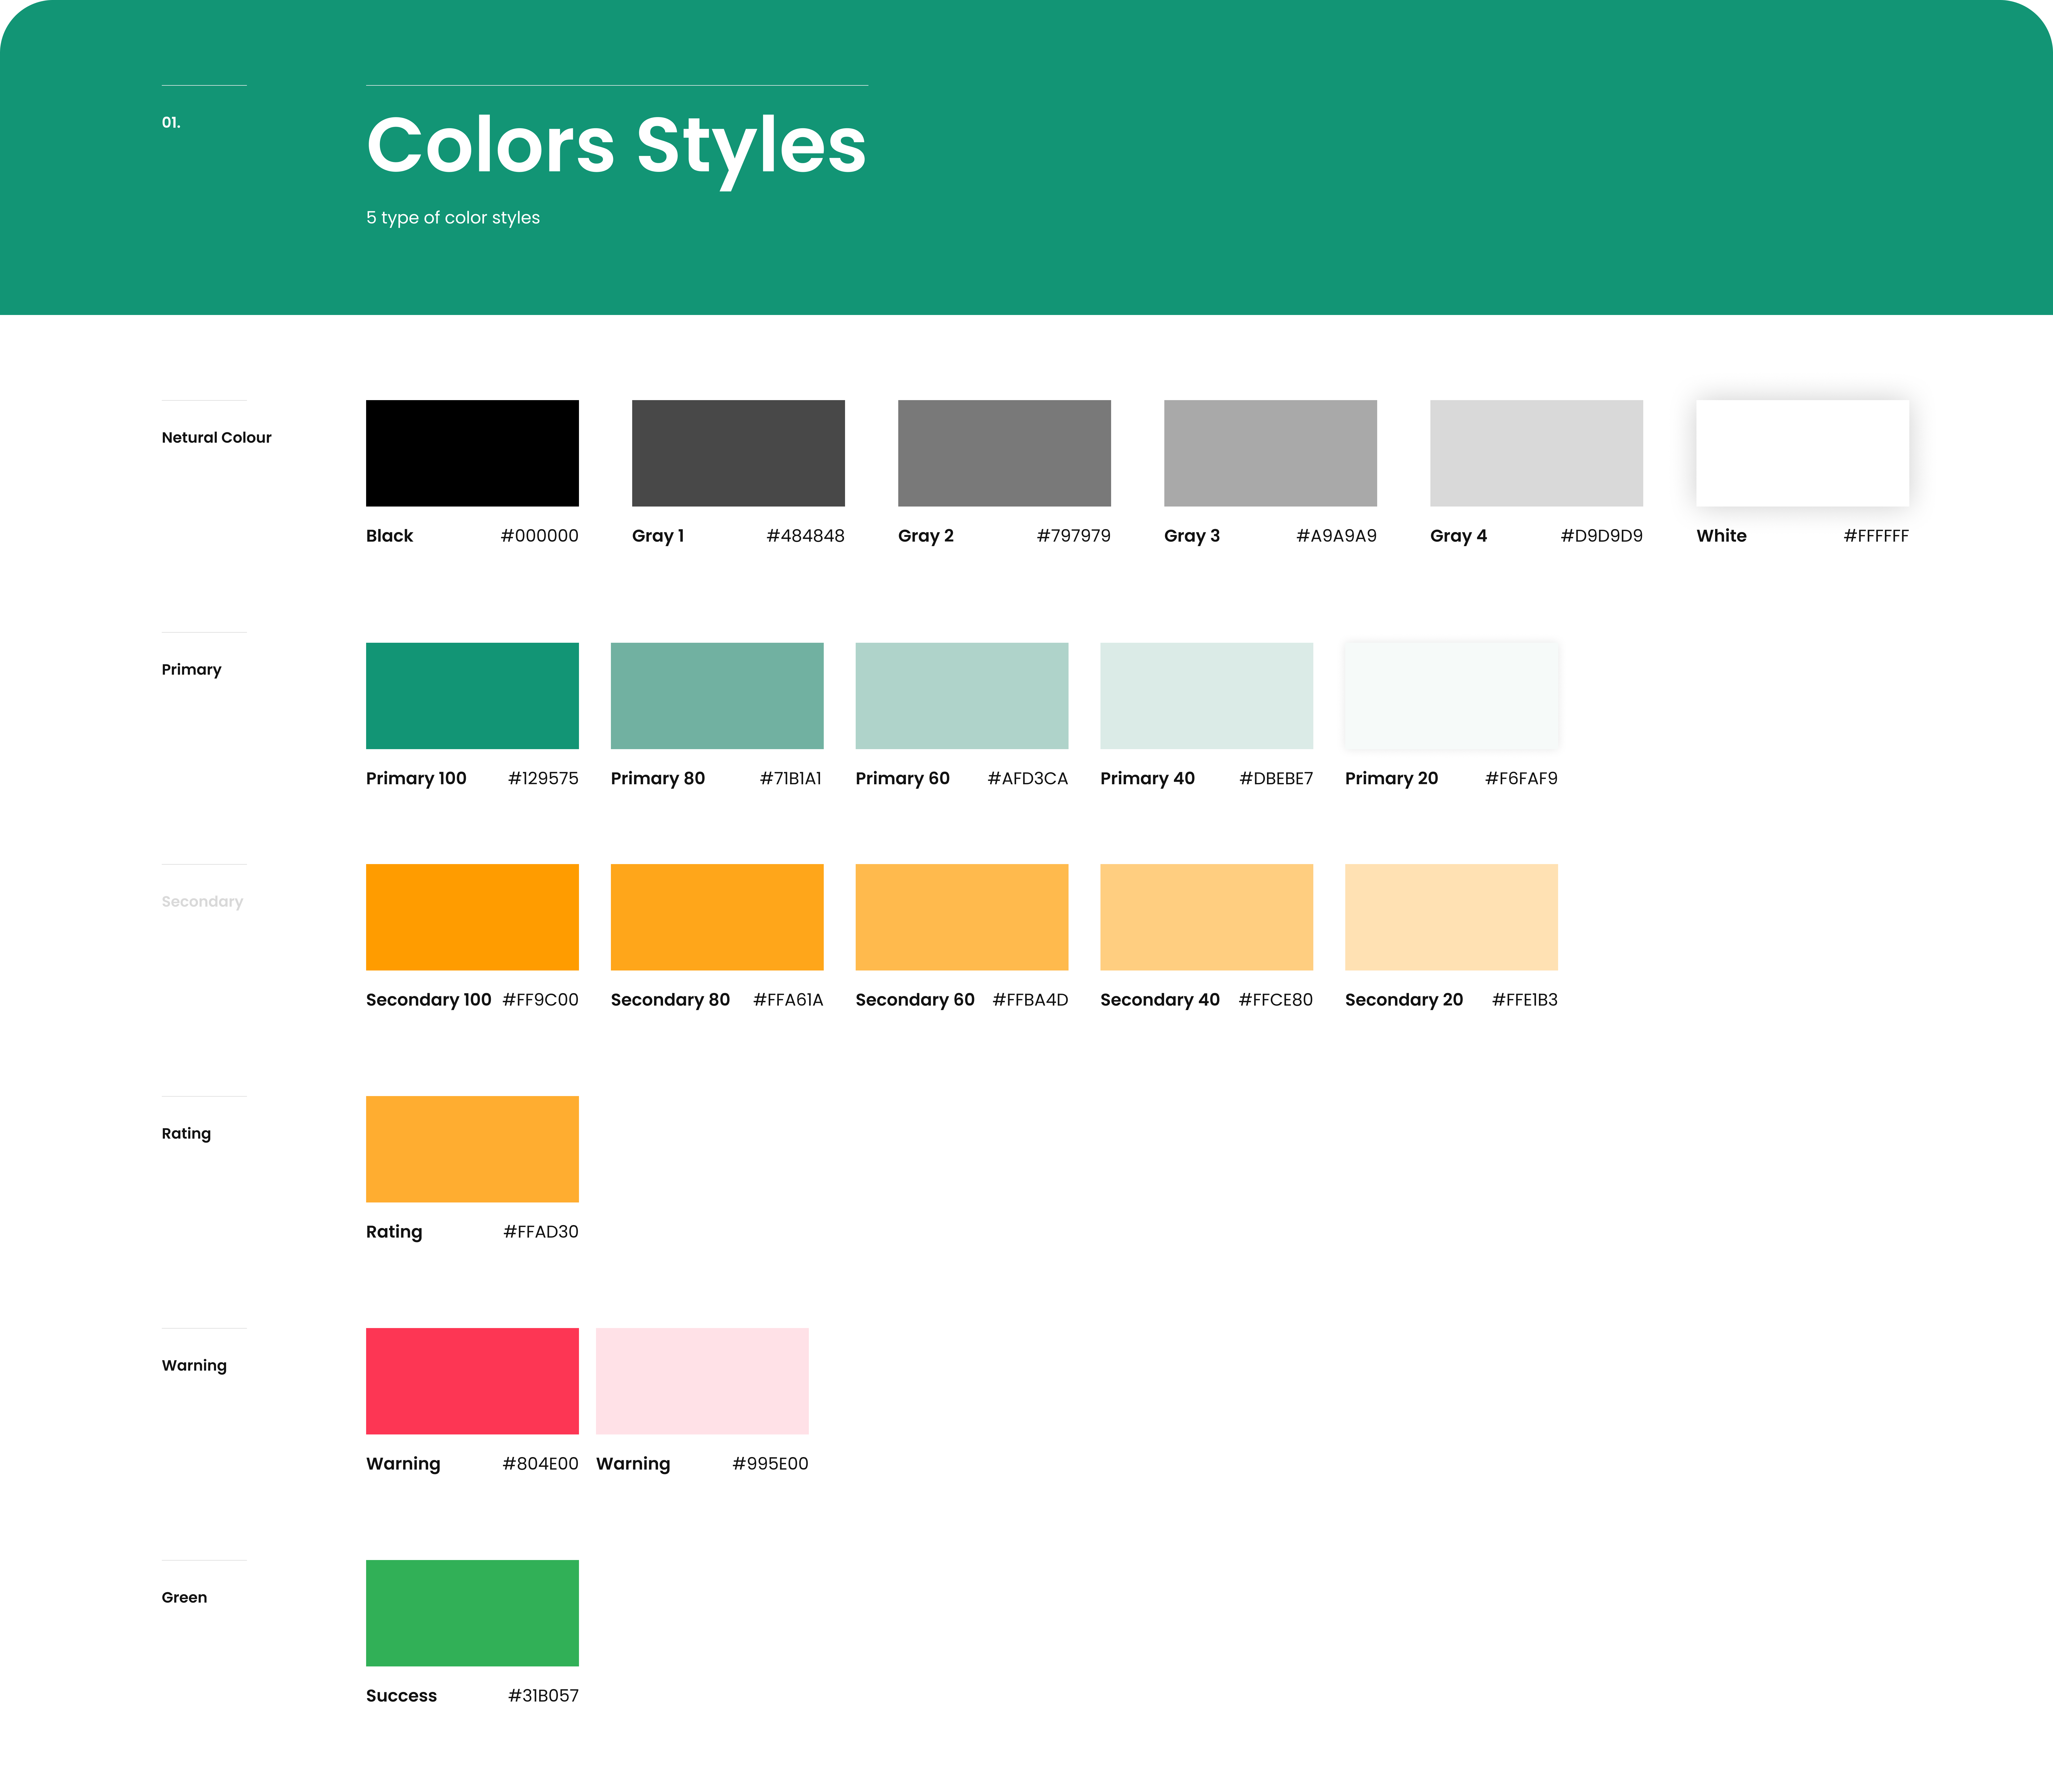The width and height of the screenshot is (2053, 1792).
Task: Click the #804E00 hex code
Action: 540,1464
